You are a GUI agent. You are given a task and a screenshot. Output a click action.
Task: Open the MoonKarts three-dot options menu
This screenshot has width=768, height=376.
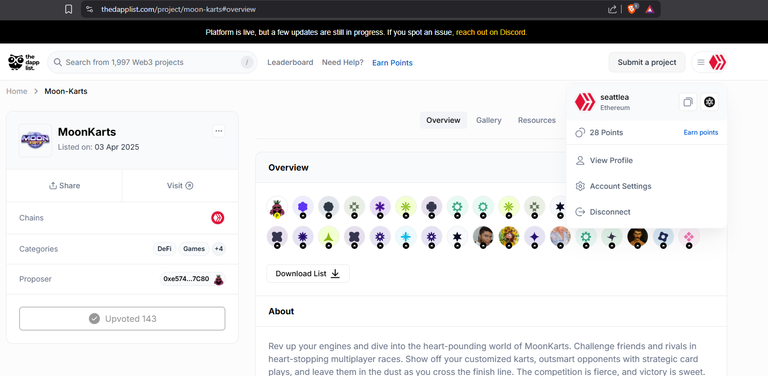tap(218, 131)
